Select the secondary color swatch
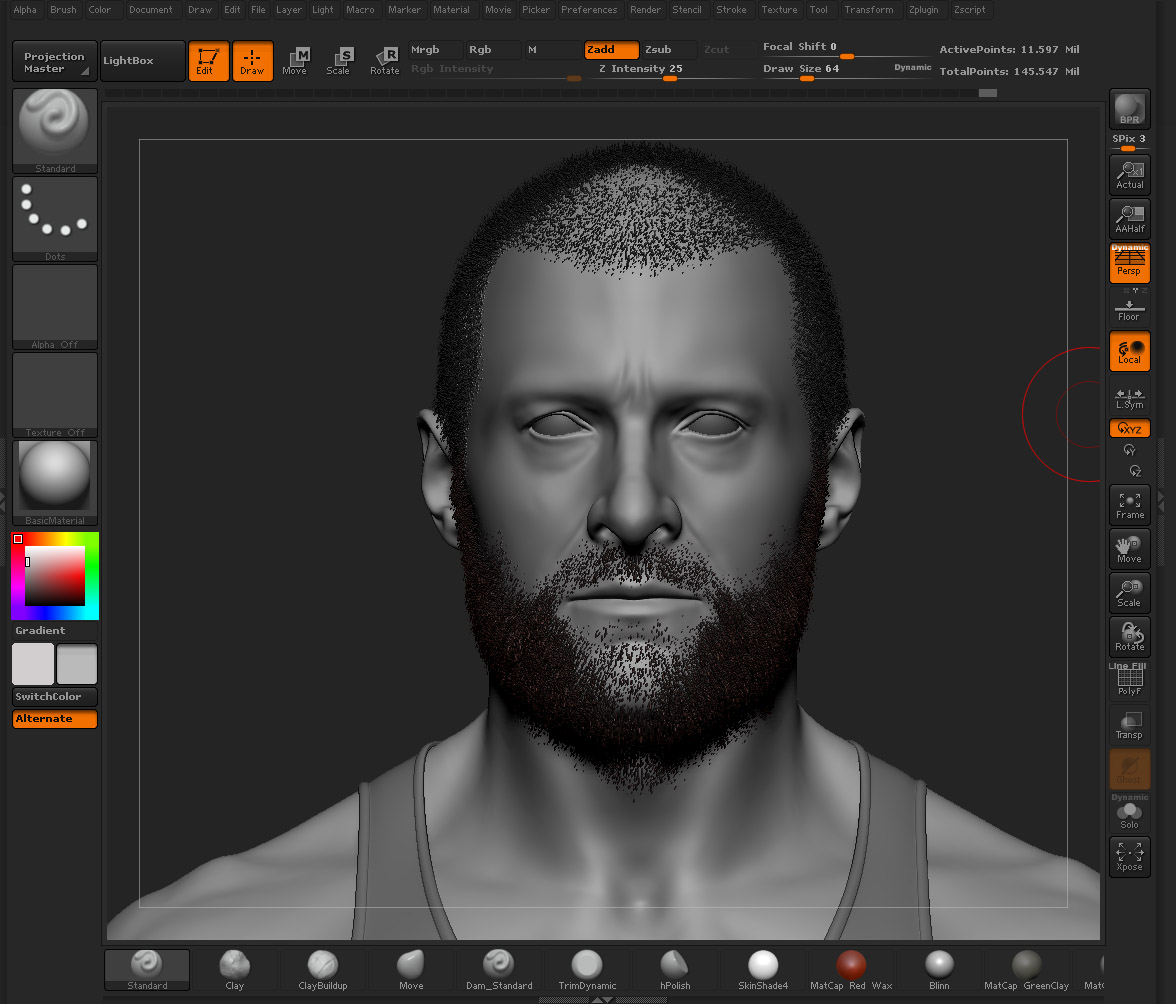1176x1004 pixels. [76, 664]
